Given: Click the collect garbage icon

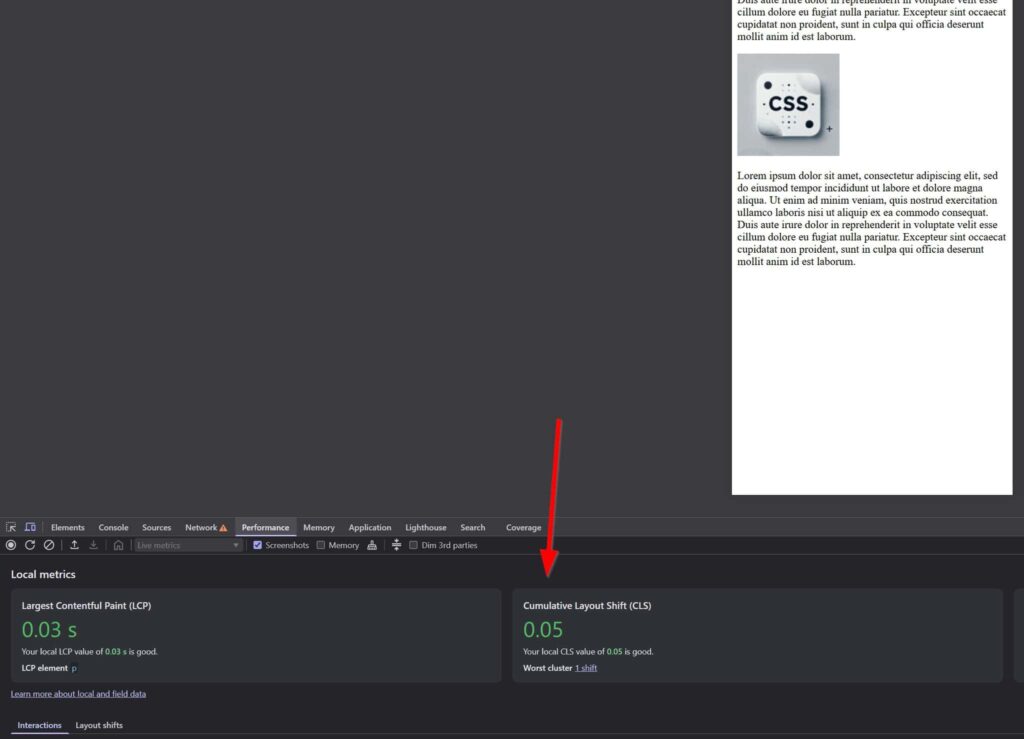Looking at the screenshot, I should 372,545.
